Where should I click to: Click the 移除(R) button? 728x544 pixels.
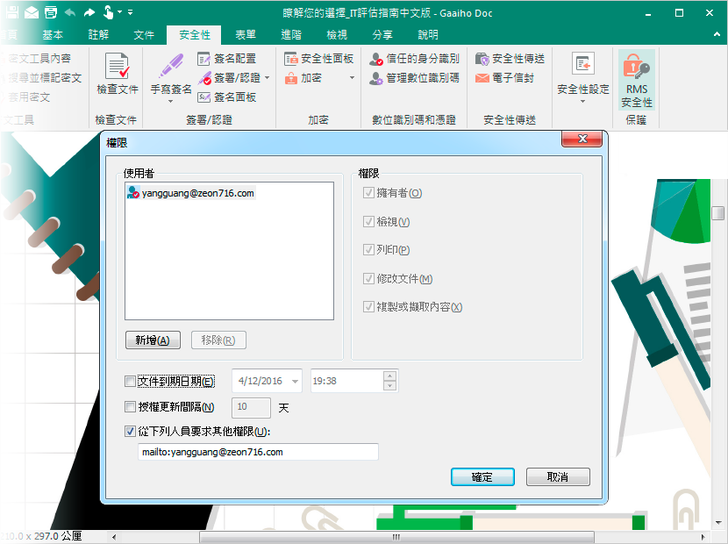(219, 340)
